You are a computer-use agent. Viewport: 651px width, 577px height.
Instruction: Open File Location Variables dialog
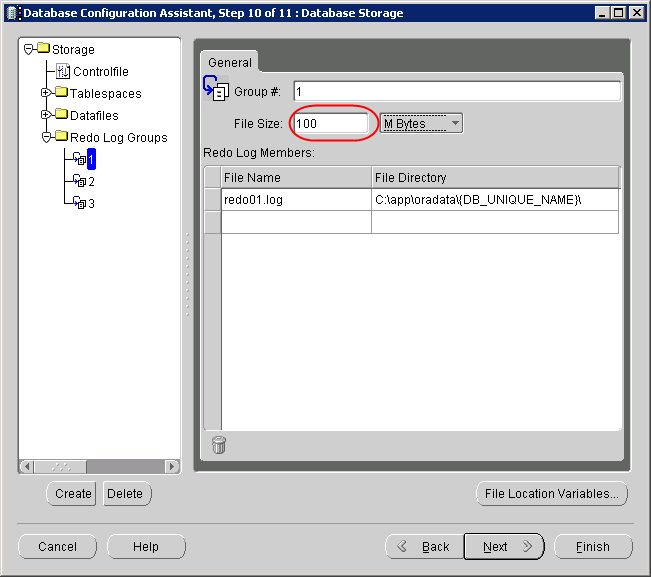point(552,494)
